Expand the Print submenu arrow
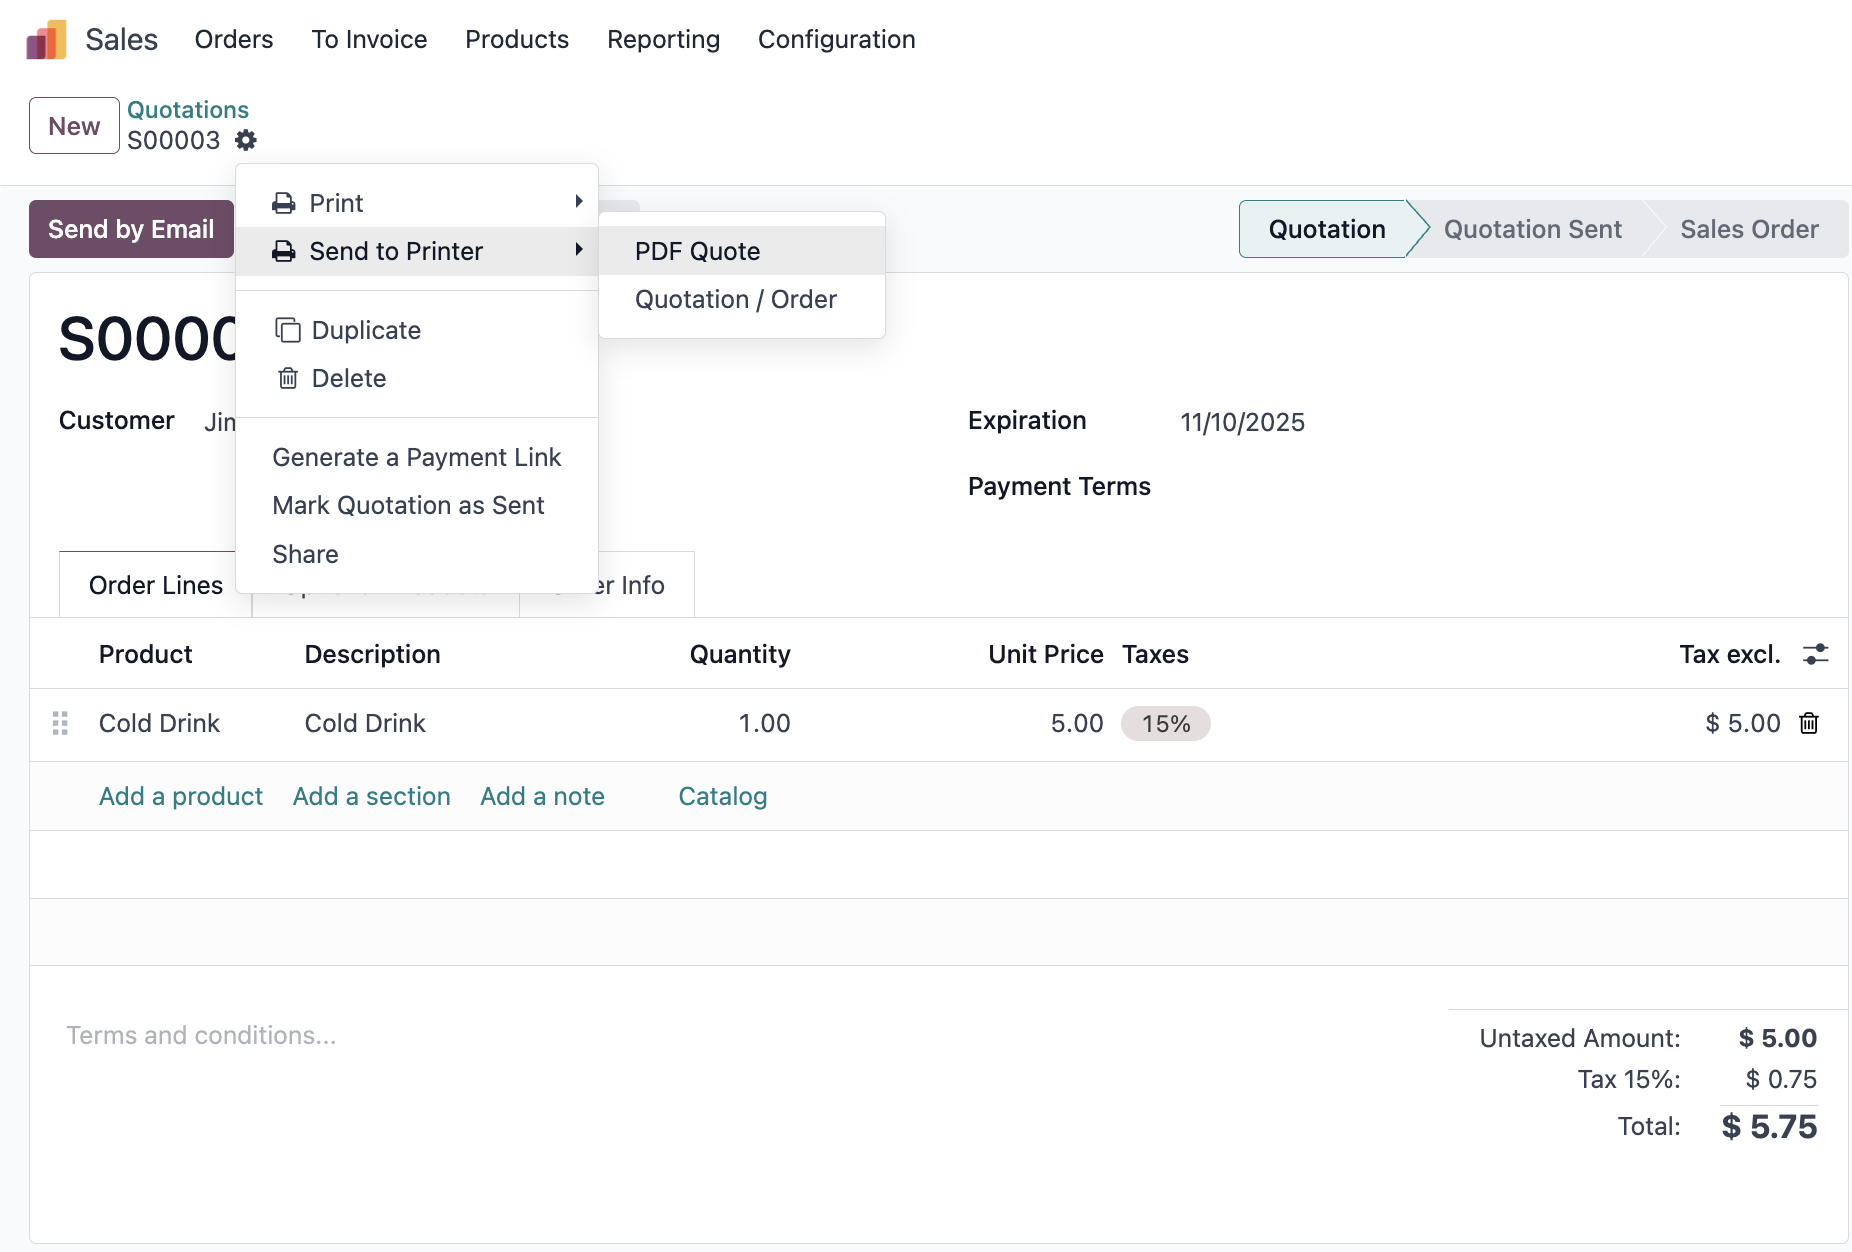This screenshot has height=1252, width=1852. [x=578, y=202]
